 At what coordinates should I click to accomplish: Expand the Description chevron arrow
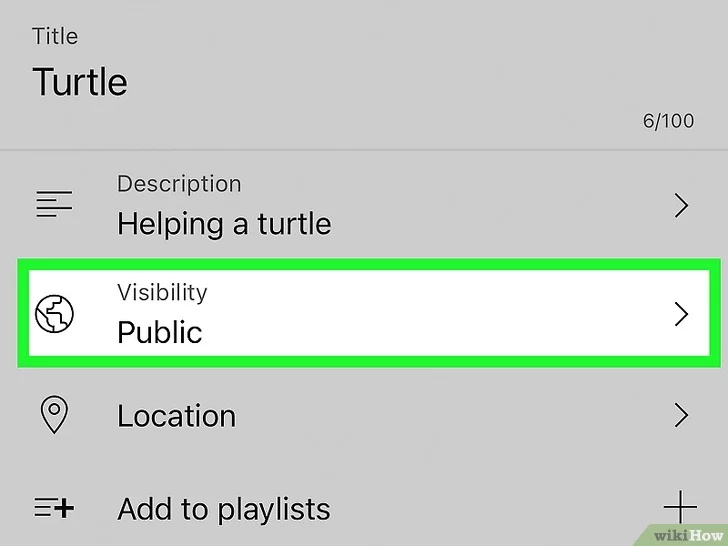tap(681, 206)
